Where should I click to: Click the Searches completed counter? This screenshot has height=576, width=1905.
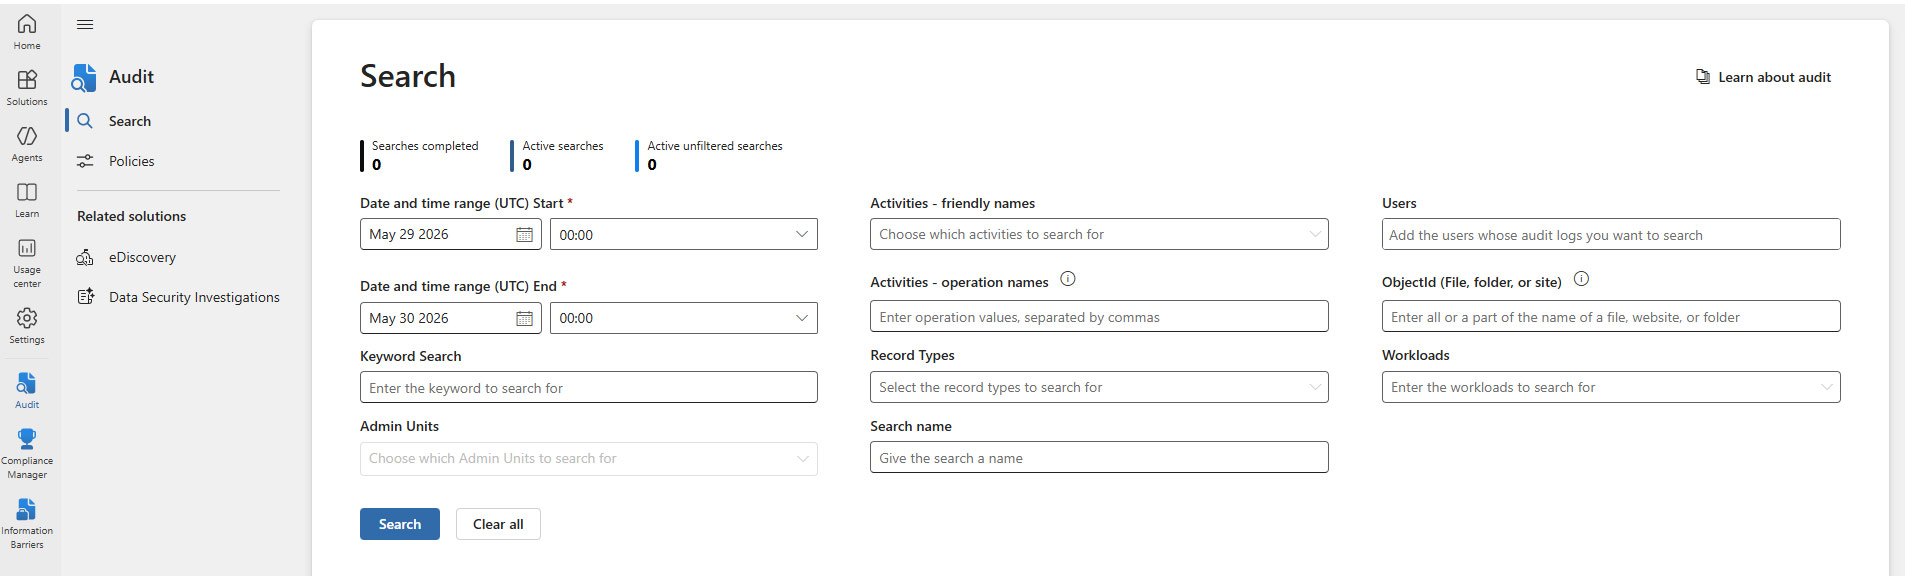[420, 155]
